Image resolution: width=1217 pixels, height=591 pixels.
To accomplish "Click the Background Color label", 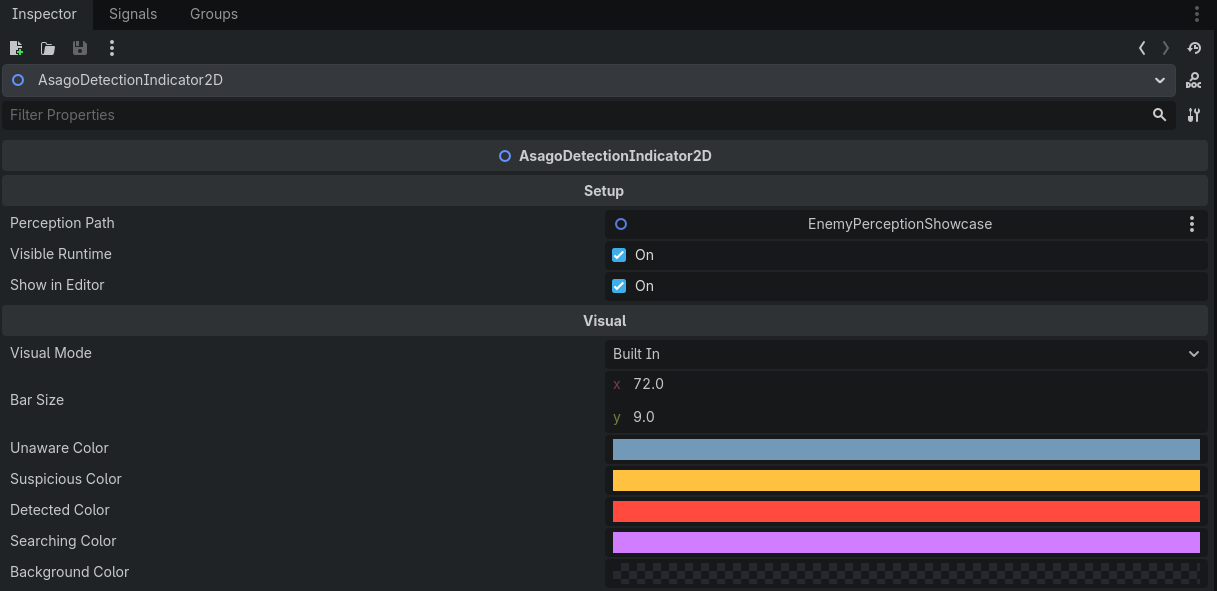I will pos(70,572).
